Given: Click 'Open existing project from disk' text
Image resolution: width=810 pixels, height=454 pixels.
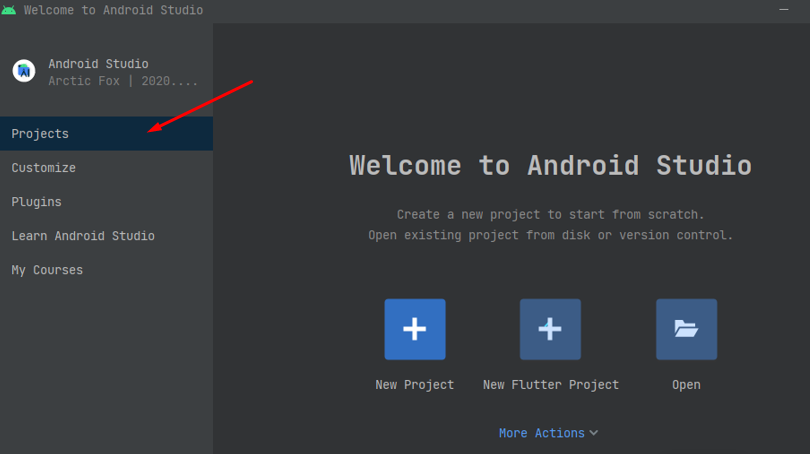Looking at the screenshot, I should coord(551,236).
